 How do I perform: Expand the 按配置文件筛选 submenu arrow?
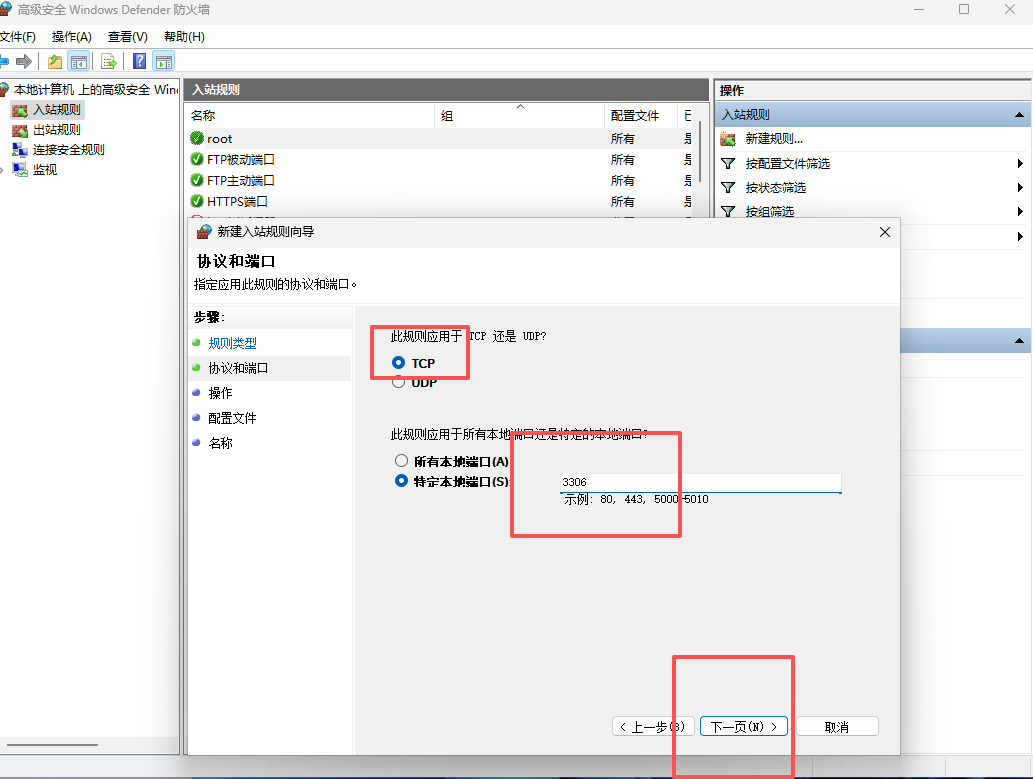pyautogui.click(x=1020, y=163)
